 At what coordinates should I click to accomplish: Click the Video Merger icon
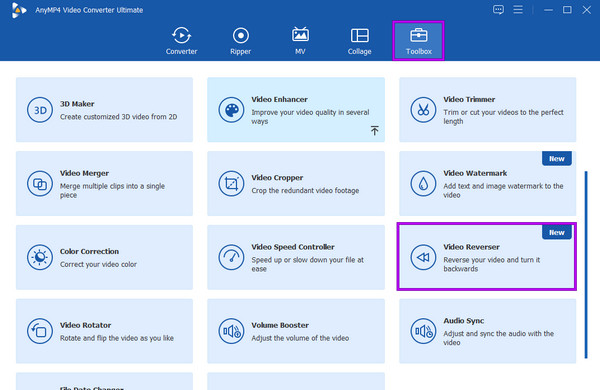point(40,184)
